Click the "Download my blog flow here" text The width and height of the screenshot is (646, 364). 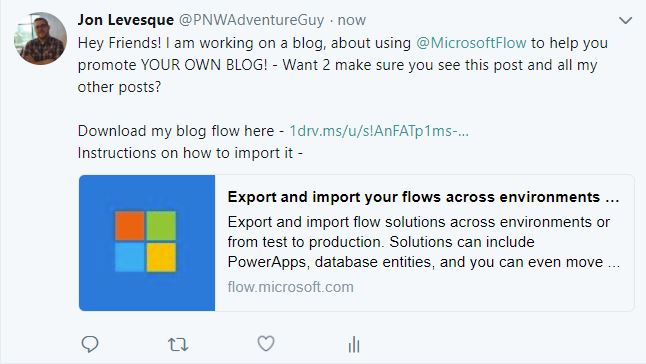point(176,131)
